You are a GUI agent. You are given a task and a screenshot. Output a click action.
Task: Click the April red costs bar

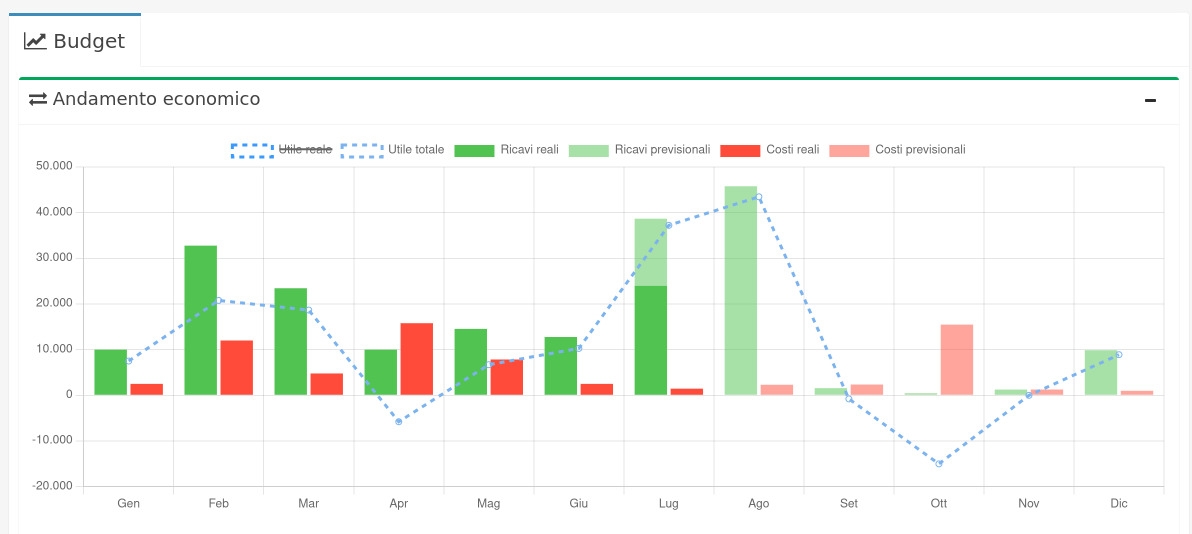tap(417, 358)
